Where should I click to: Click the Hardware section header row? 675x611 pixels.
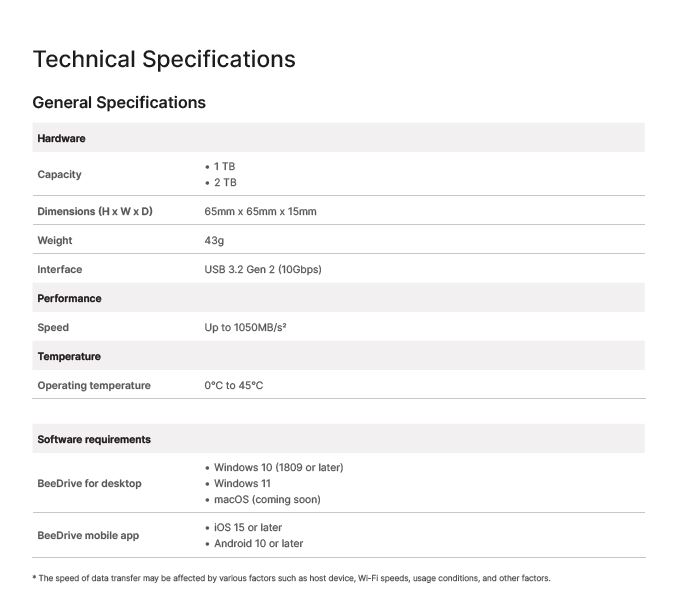(338, 138)
